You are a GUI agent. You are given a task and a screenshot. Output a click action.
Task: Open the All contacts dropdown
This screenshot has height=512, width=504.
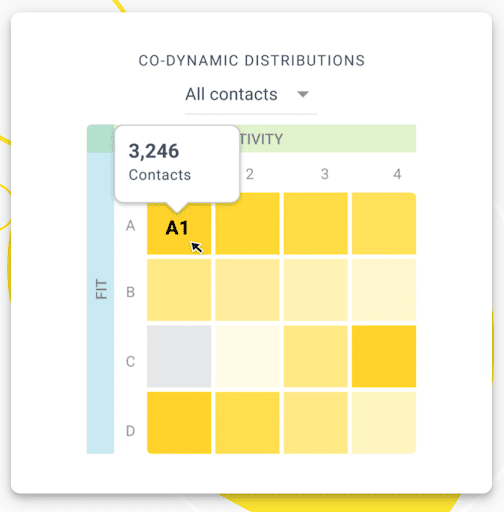(251, 95)
